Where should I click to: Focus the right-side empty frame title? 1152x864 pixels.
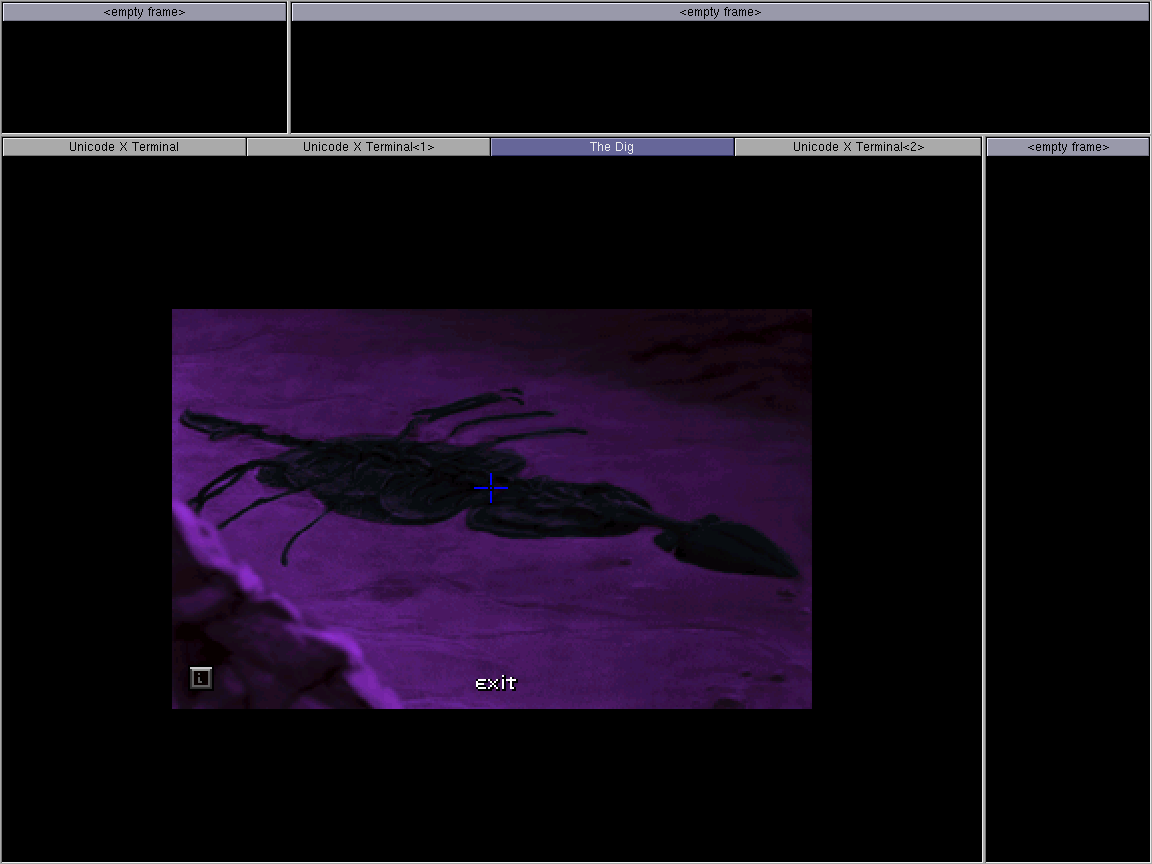[1068, 147]
